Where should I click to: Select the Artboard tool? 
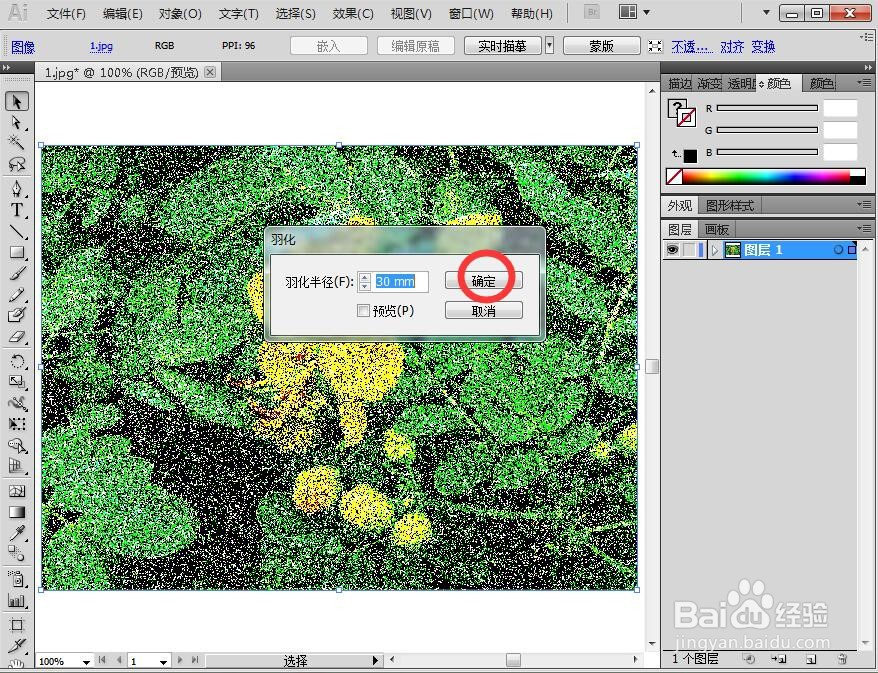[x=17, y=625]
